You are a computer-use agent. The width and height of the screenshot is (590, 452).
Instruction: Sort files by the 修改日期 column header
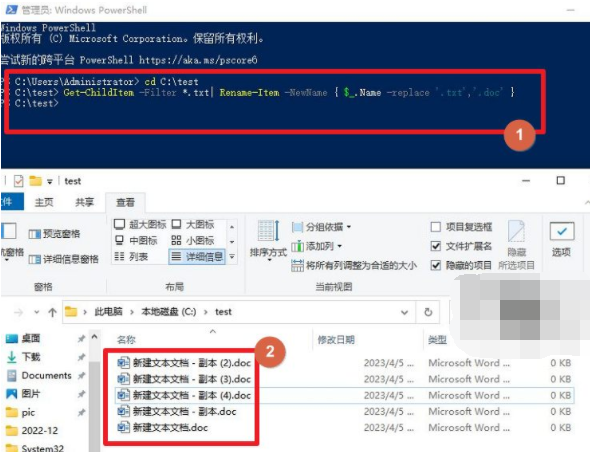[x=336, y=340]
